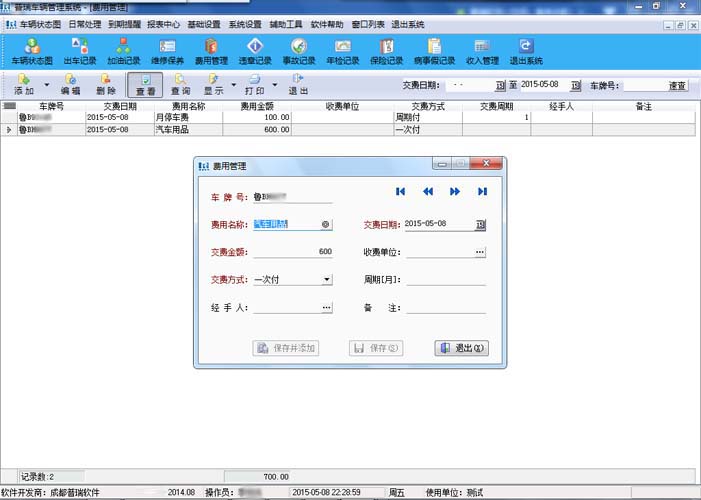The image size is (701, 500).
Task: Go to last record in dialog
Action: [482, 191]
